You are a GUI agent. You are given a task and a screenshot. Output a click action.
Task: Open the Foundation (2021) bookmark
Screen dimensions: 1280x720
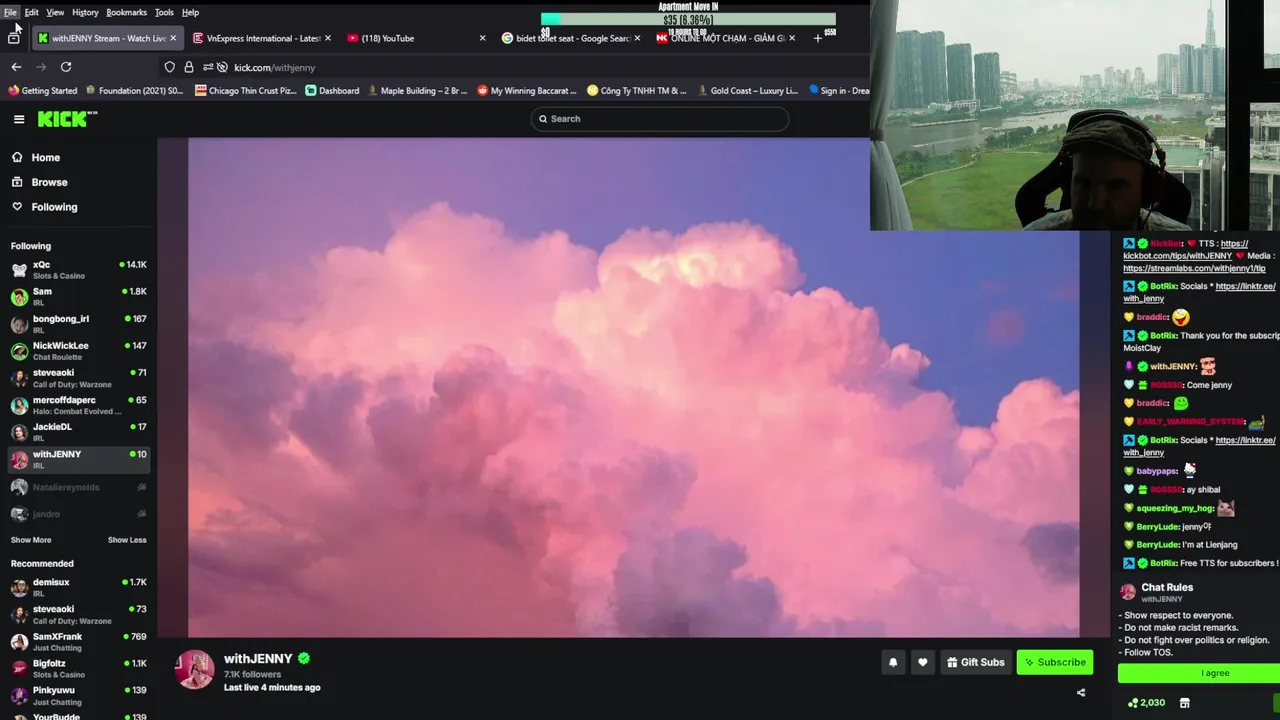135,91
